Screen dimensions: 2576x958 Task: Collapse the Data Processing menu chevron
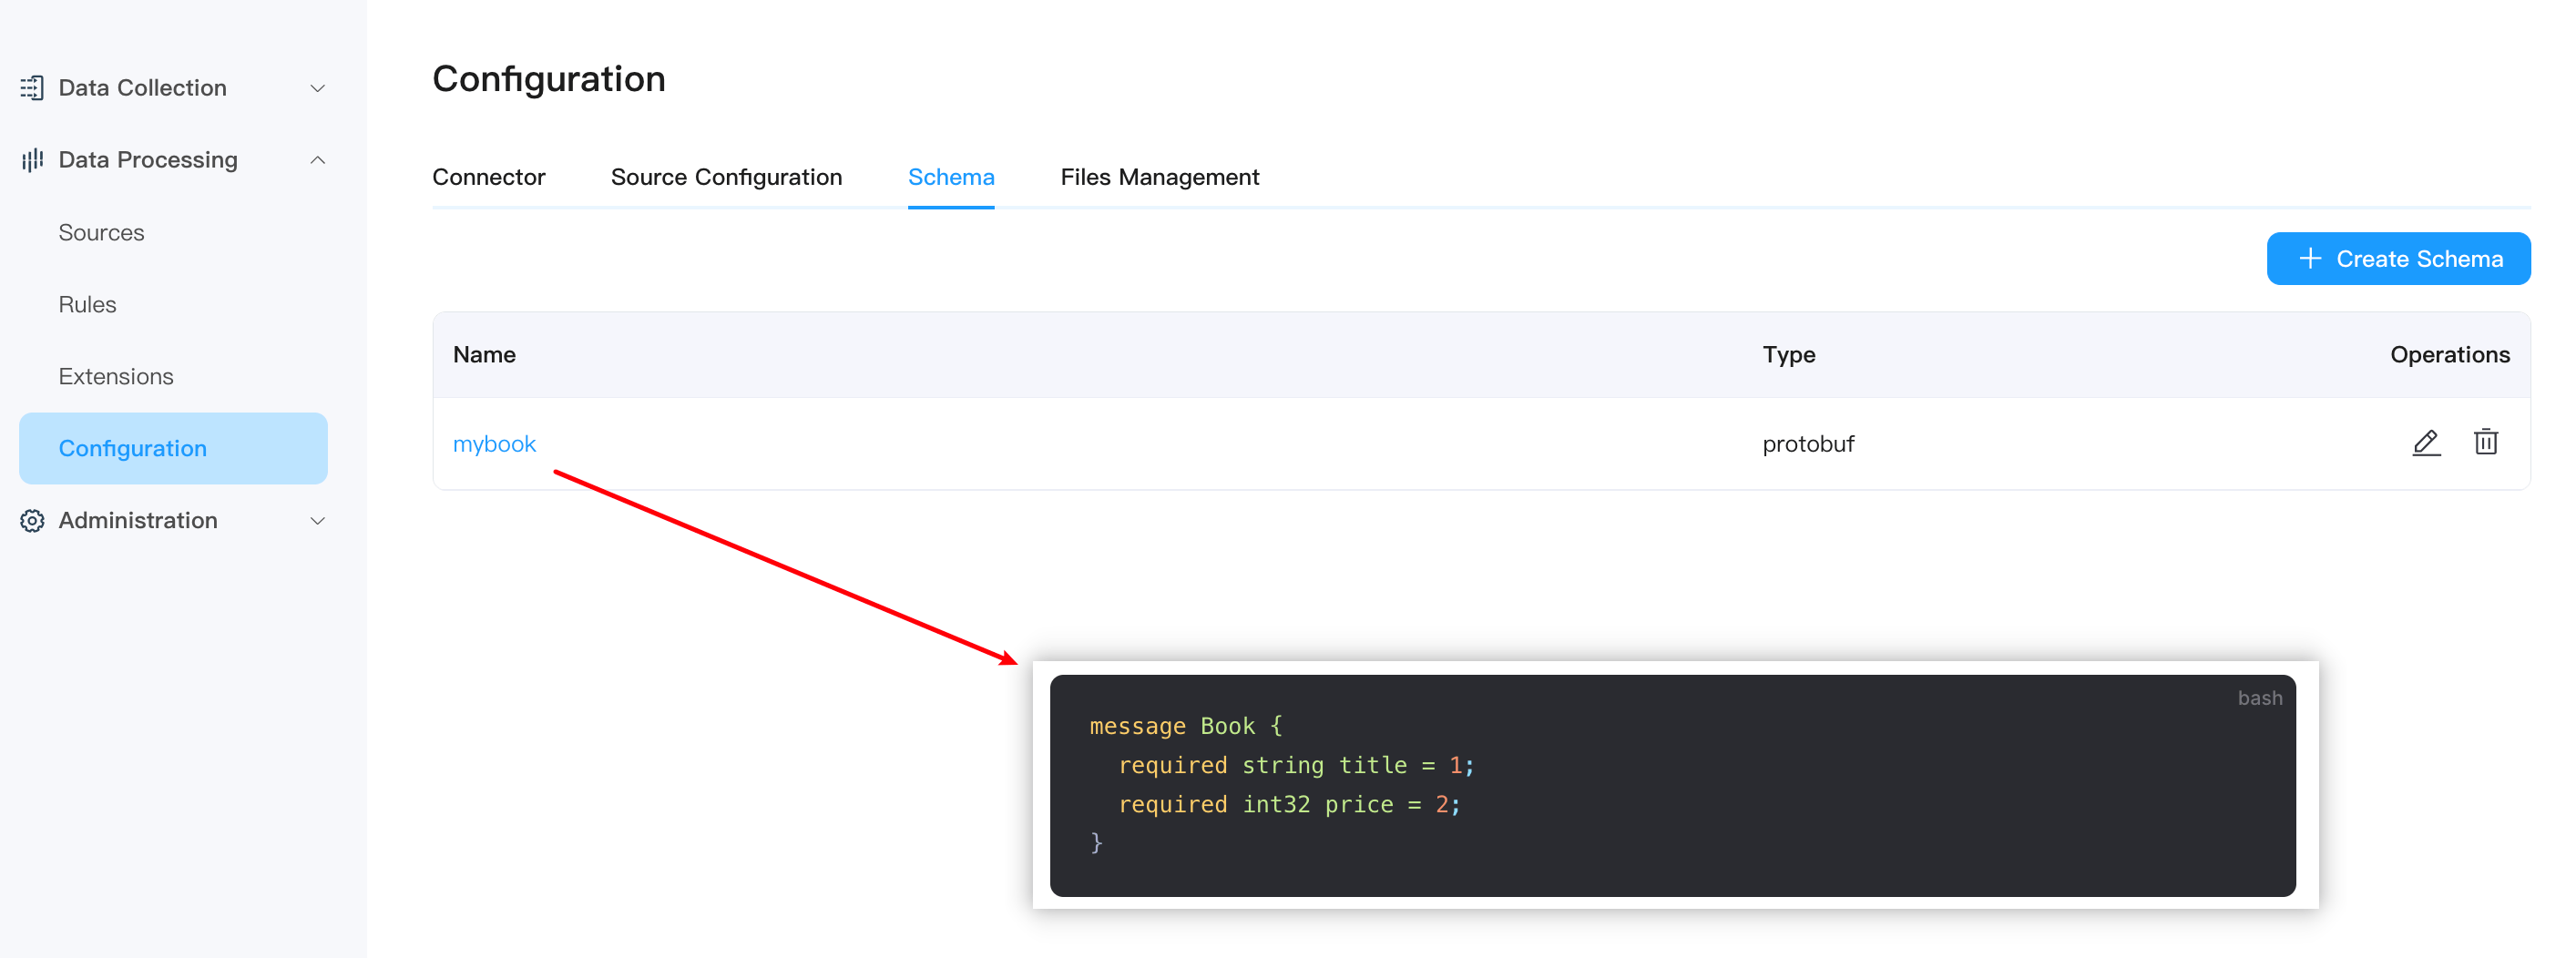pyautogui.click(x=318, y=160)
